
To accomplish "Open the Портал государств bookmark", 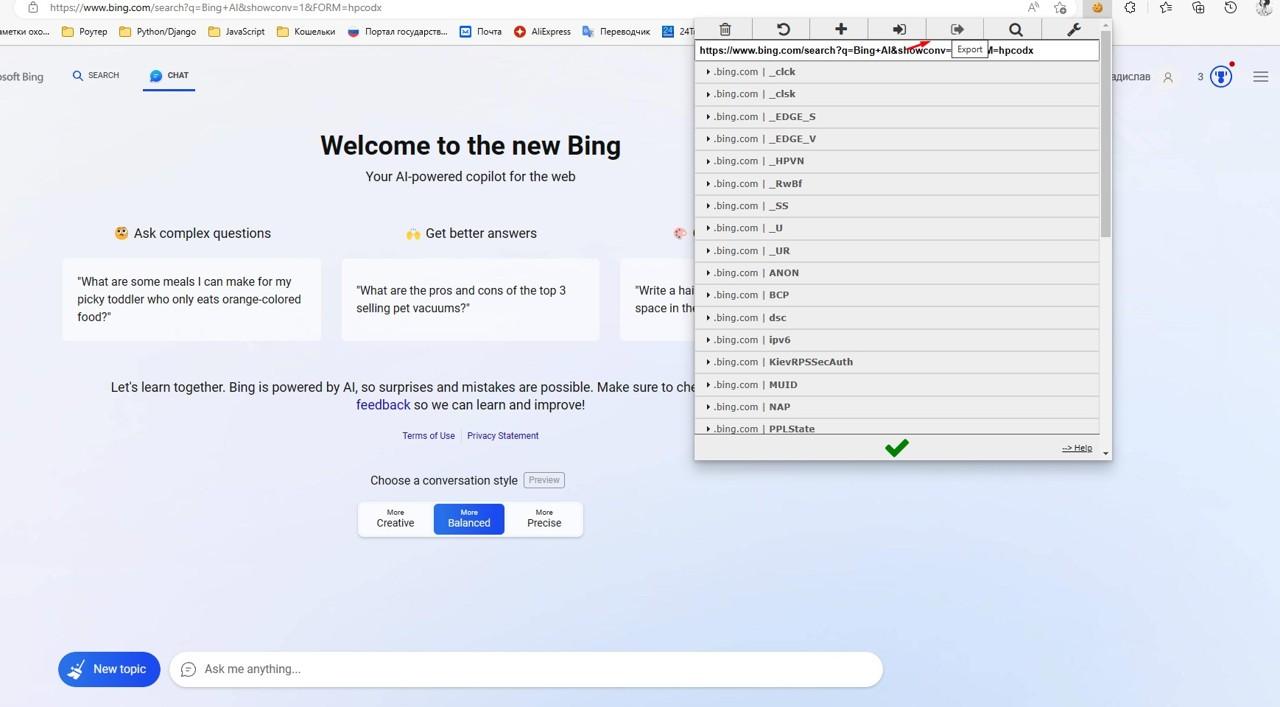I will coord(398,32).
